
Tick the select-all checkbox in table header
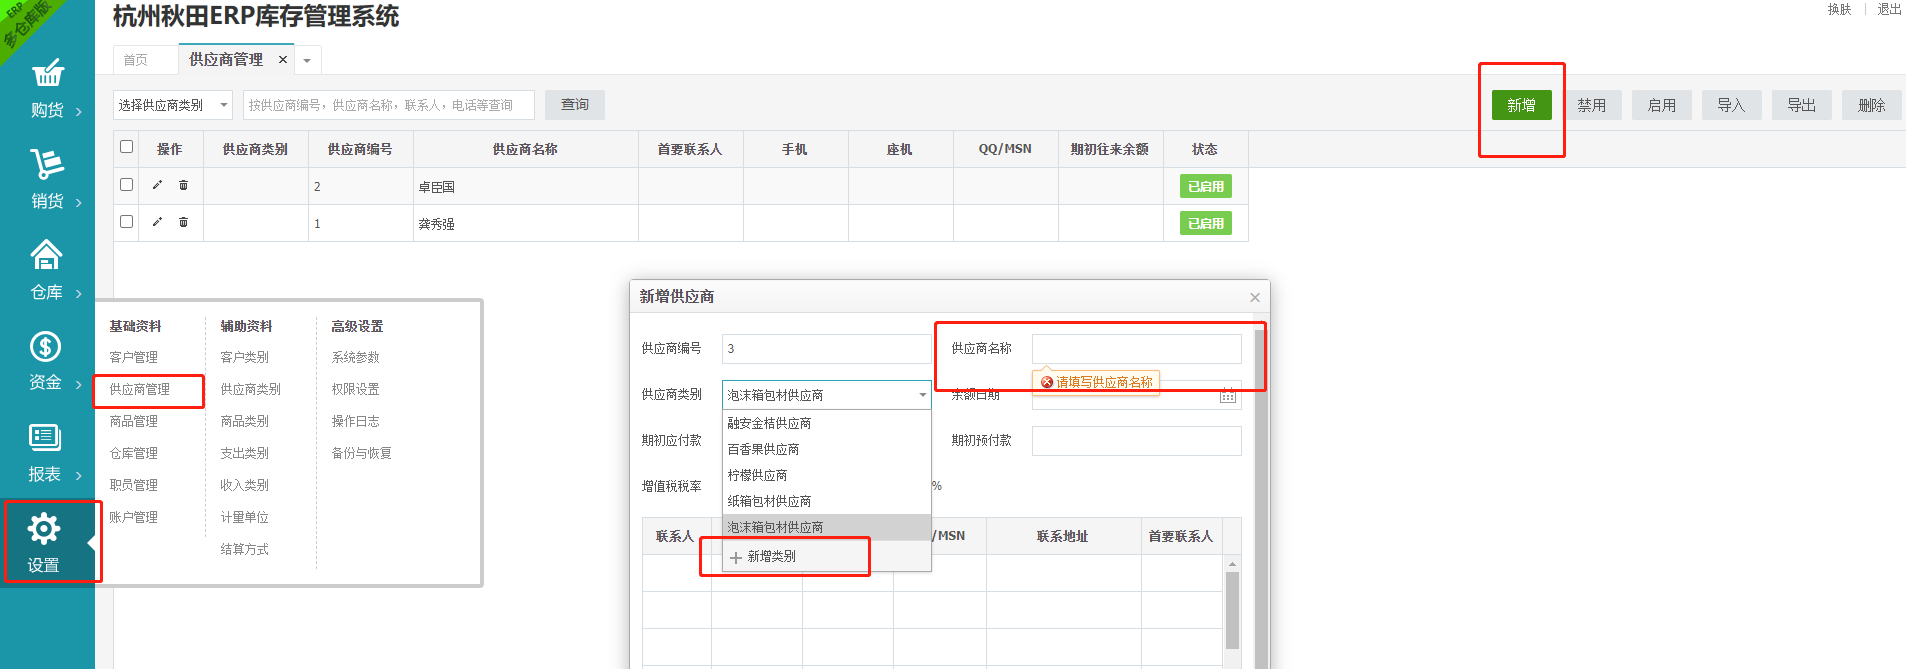click(x=126, y=147)
